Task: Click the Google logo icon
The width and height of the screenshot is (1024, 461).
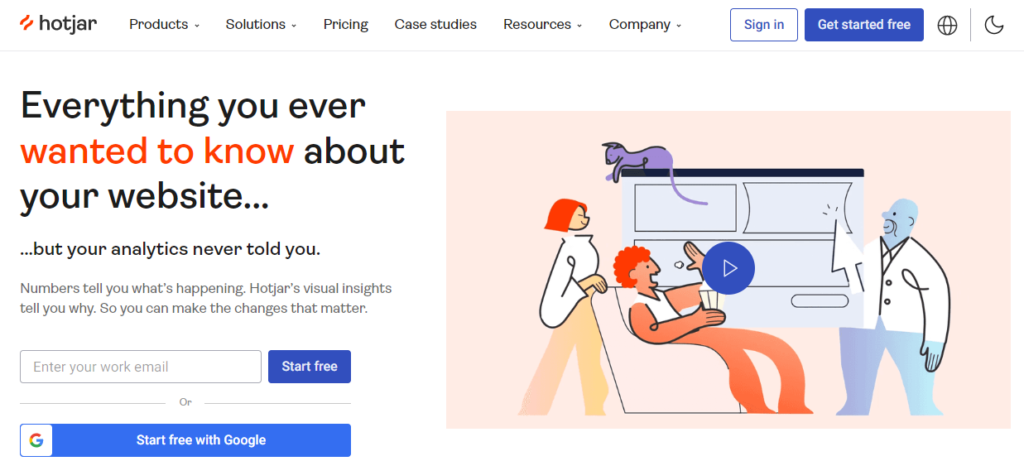Action: pyautogui.click(x=37, y=440)
